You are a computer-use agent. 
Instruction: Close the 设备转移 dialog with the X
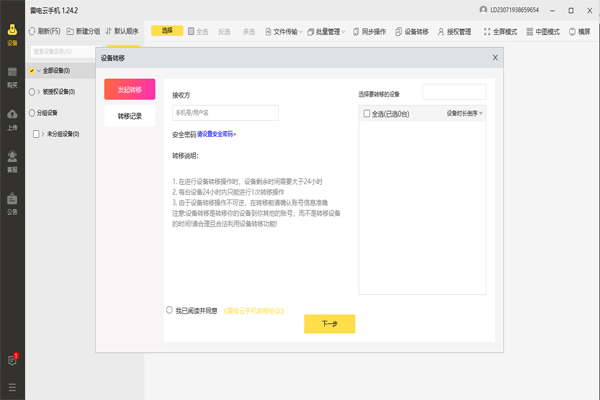pos(494,59)
